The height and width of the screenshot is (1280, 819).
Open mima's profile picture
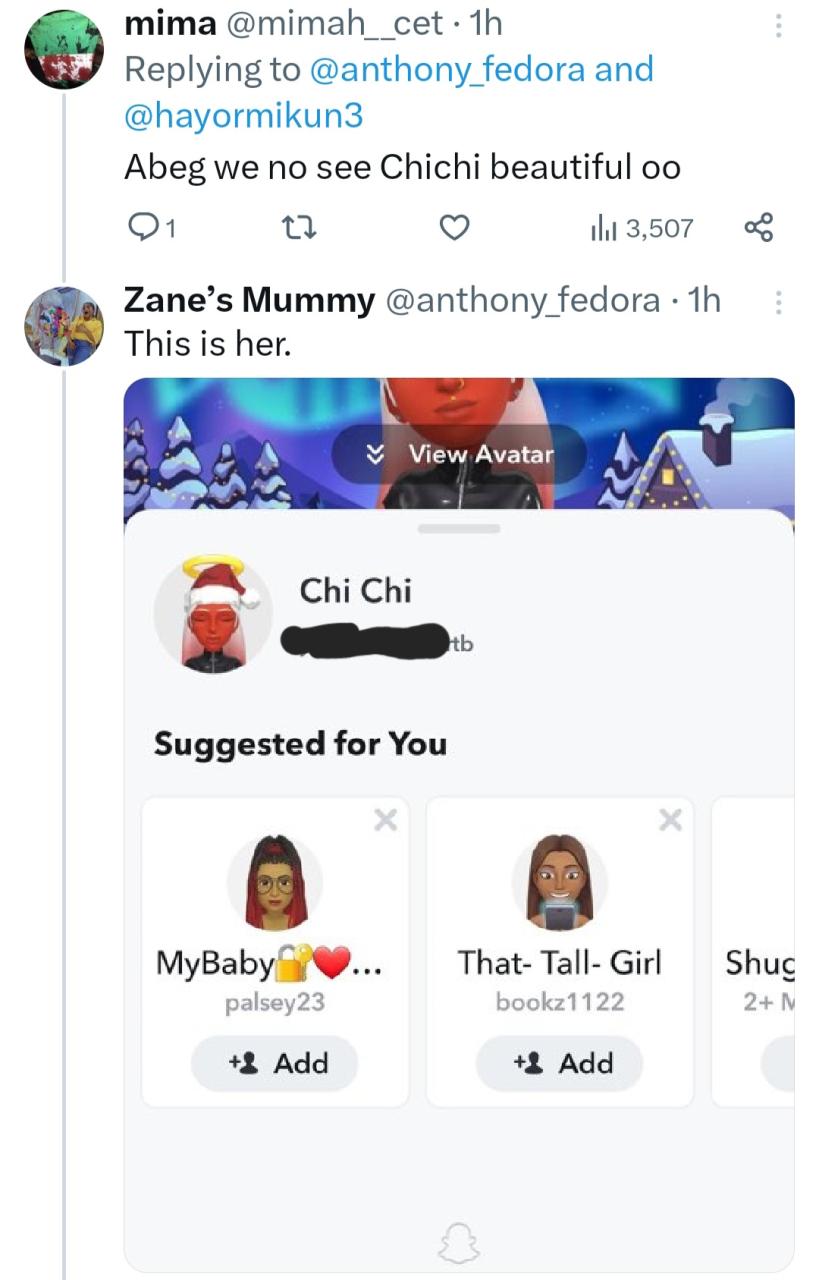[64, 52]
